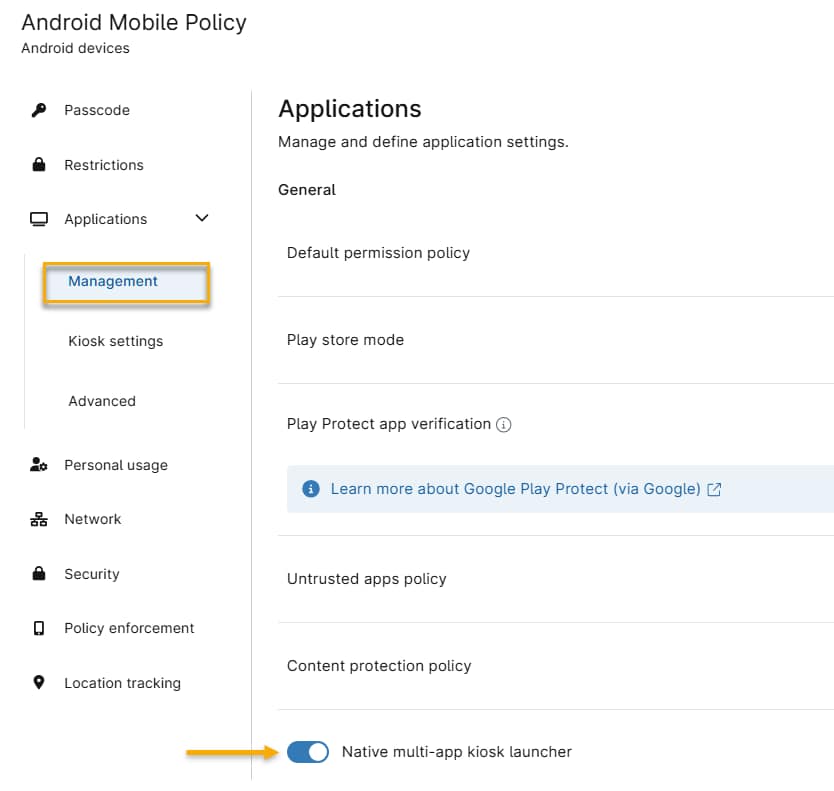The width and height of the screenshot is (834, 791).
Task: Toggle Native multi-app kiosk launcher switch
Action: pyautogui.click(x=307, y=752)
